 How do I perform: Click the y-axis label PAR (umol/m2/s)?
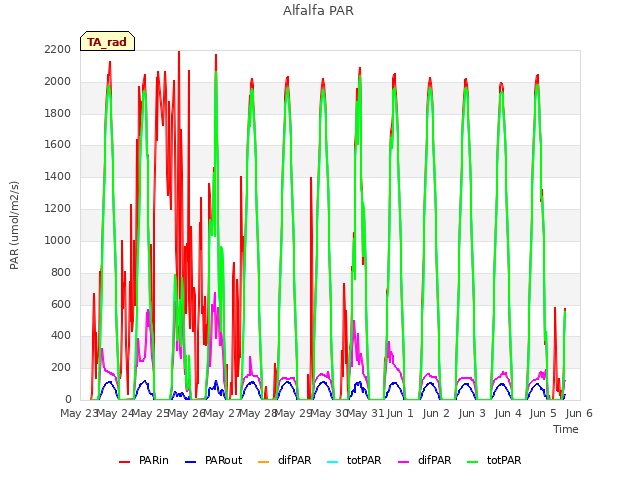14,225
